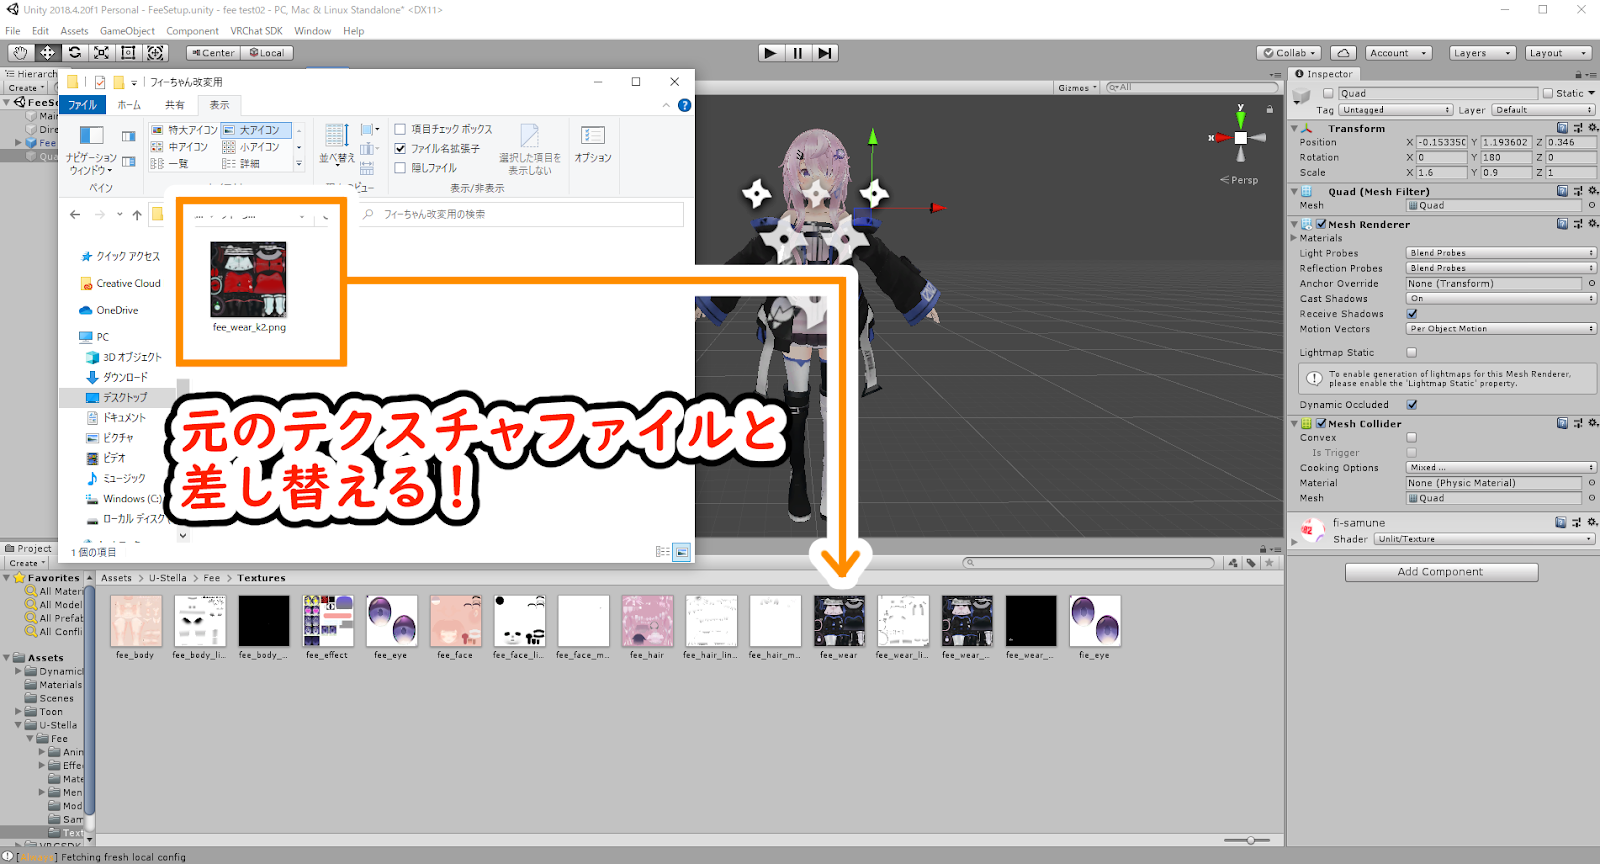This screenshot has height=864, width=1600.
Task: Toggle the Dynamic Occluded checkbox
Action: [1412, 405]
